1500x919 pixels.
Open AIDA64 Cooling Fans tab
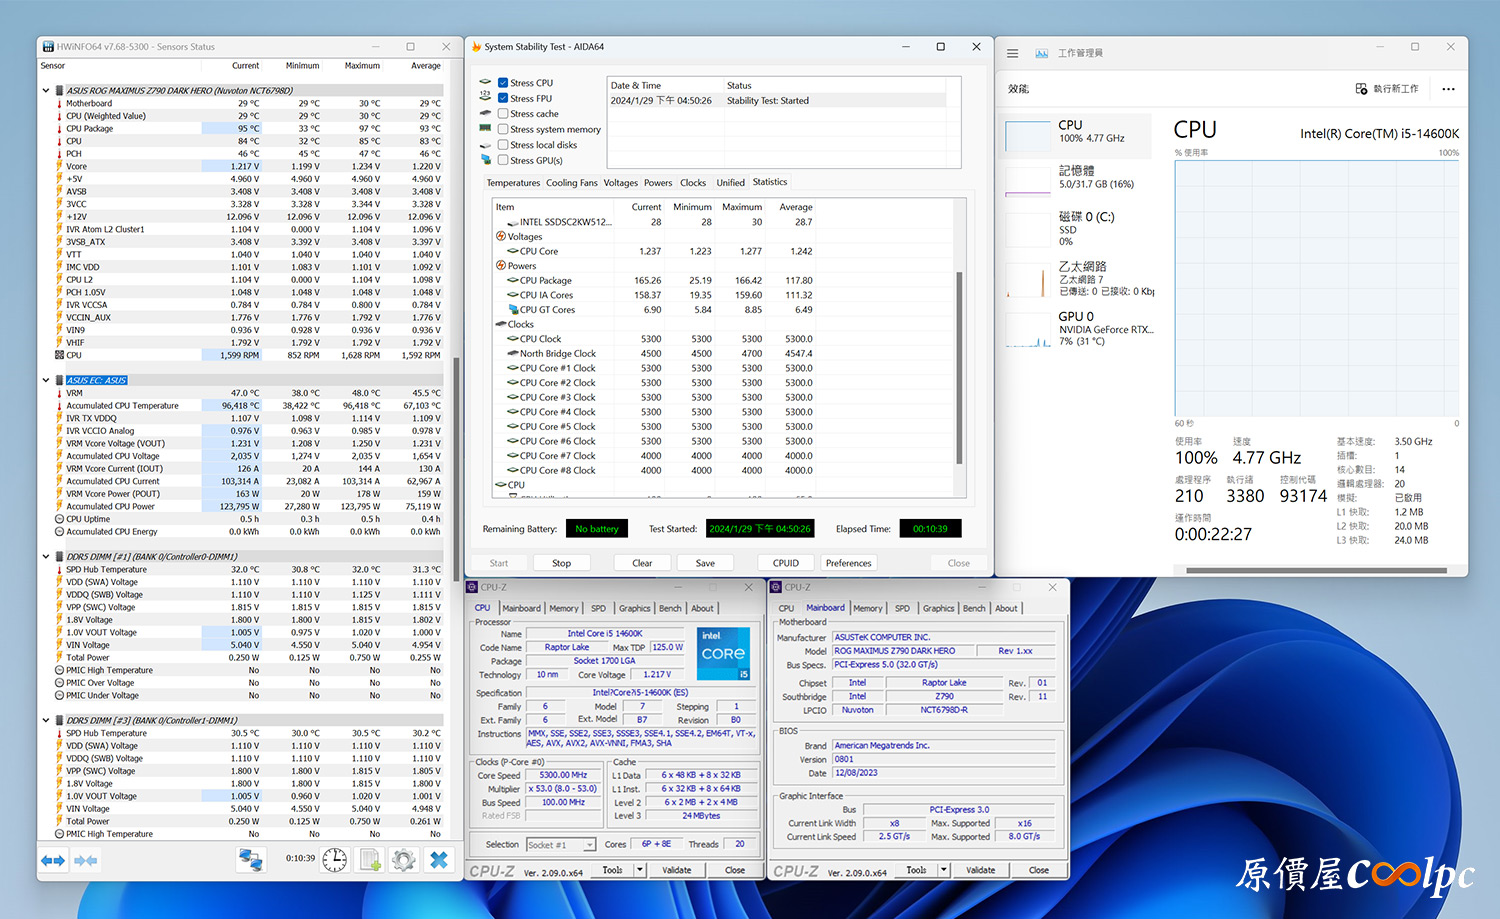coord(572,183)
